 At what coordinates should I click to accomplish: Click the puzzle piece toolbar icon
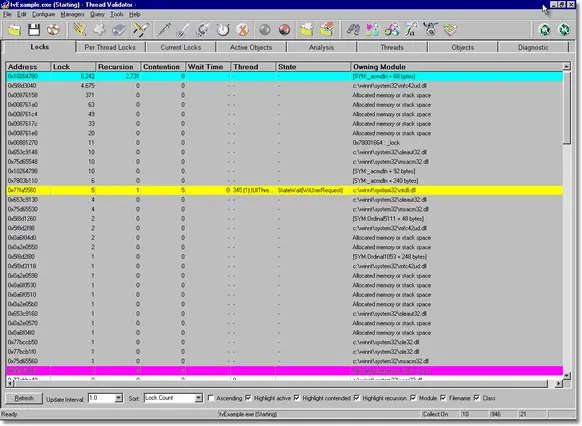(x=99, y=30)
